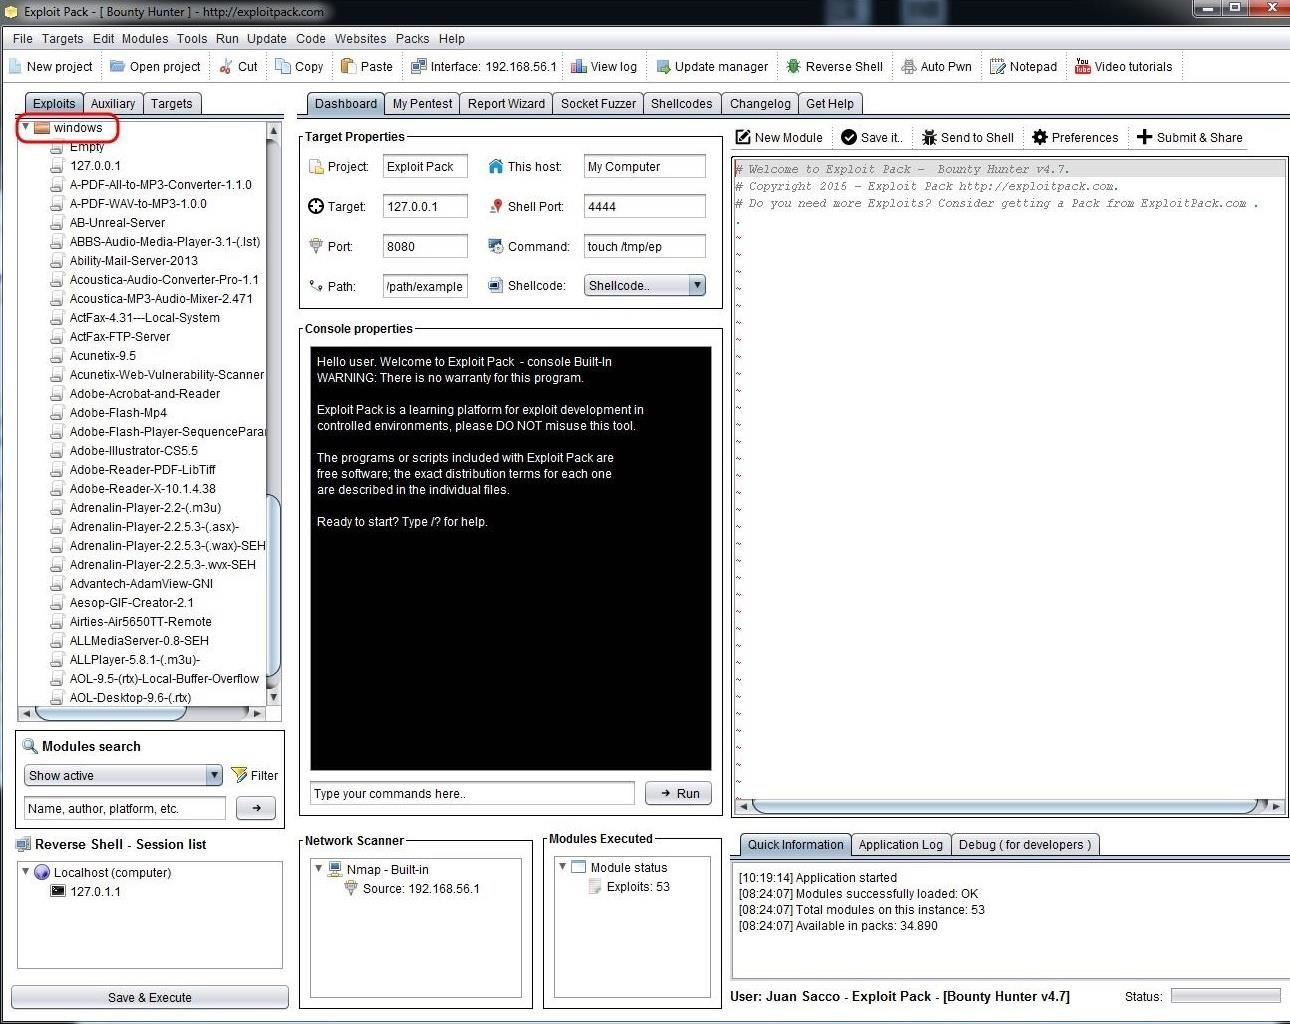Open the Shellcode dropdown
The width and height of the screenshot is (1290, 1024).
pyautogui.click(x=696, y=286)
